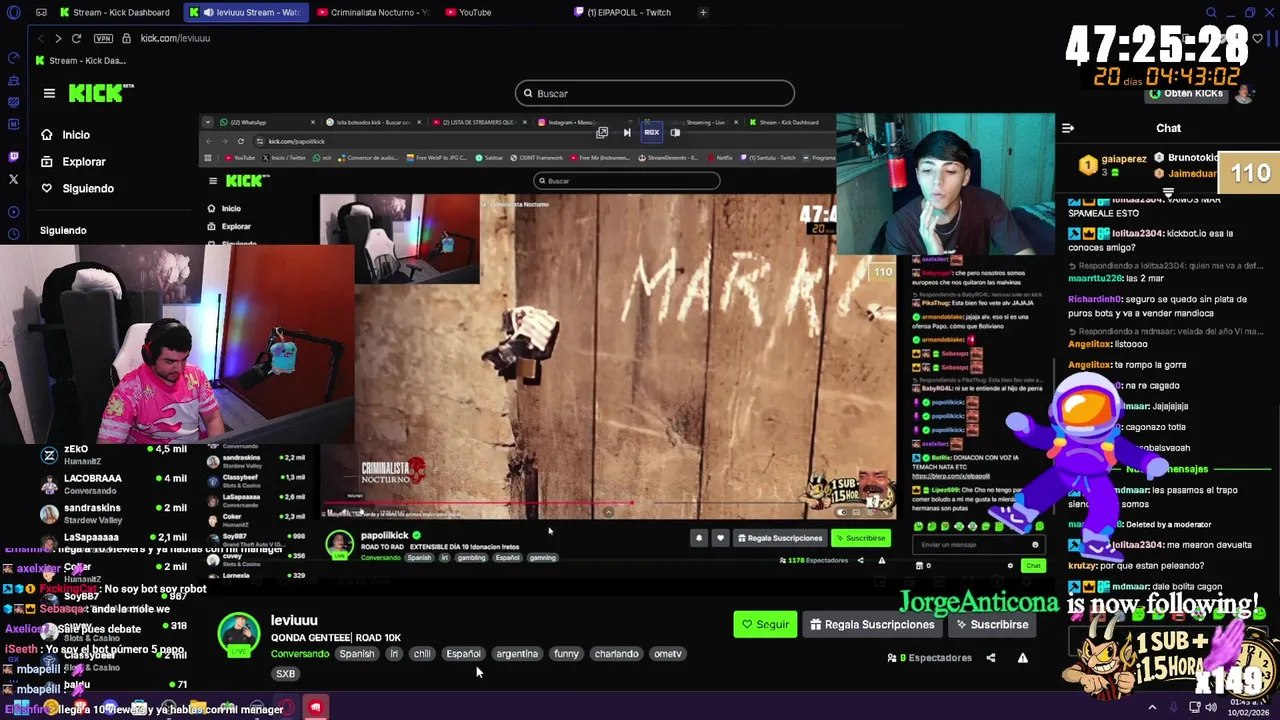Click small Regala Suscripciones in embedded stream
Screen dimensions: 1280x720
pyautogui.click(x=780, y=538)
